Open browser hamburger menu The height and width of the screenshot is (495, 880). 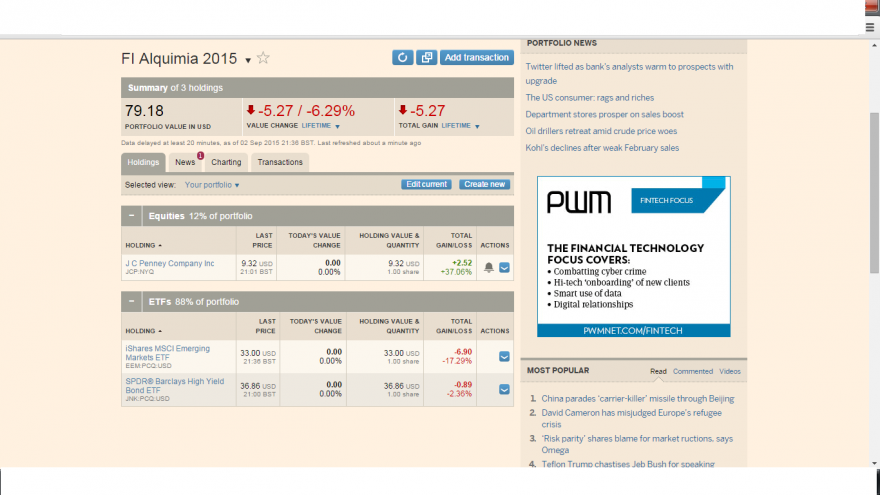(870, 27)
